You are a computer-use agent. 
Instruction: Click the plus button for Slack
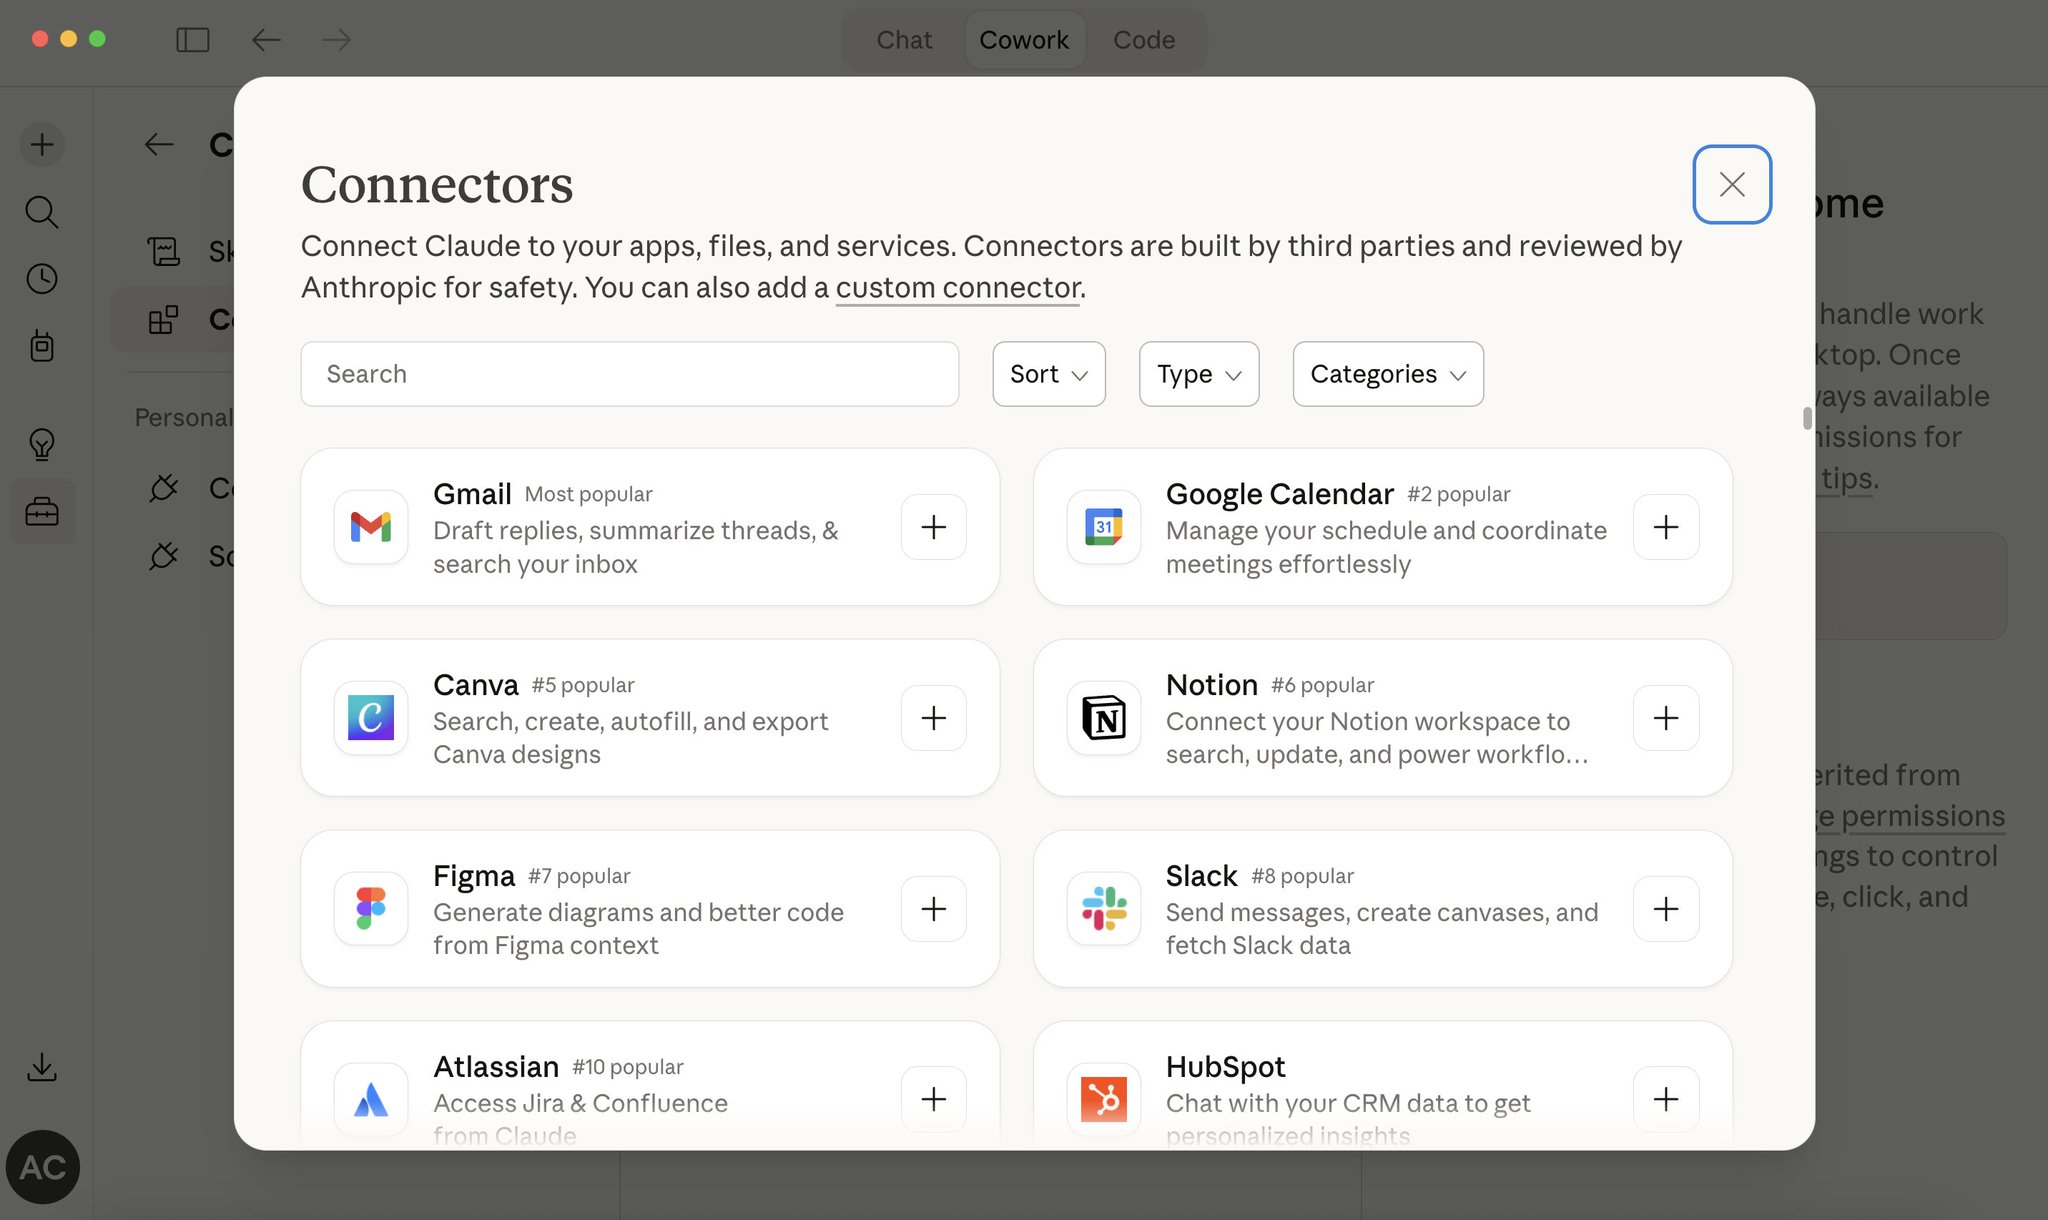tap(1666, 909)
